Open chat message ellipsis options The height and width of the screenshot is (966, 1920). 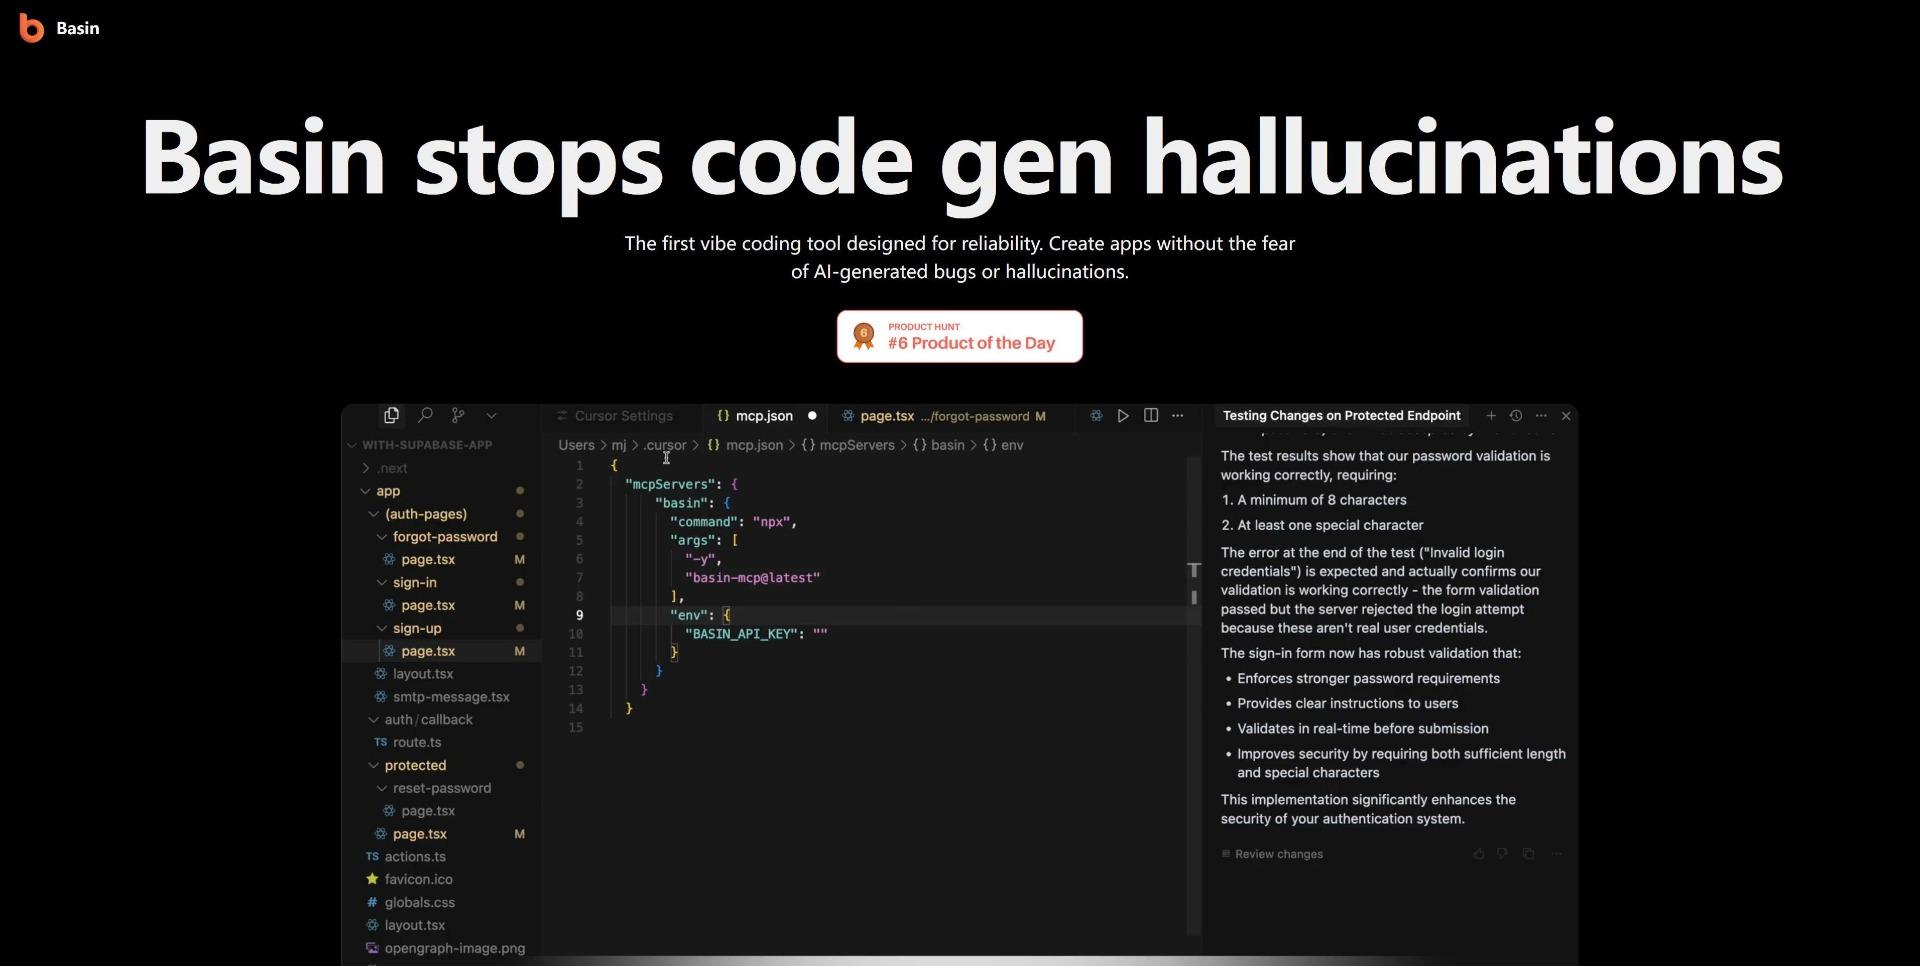tap(1556, 854)
